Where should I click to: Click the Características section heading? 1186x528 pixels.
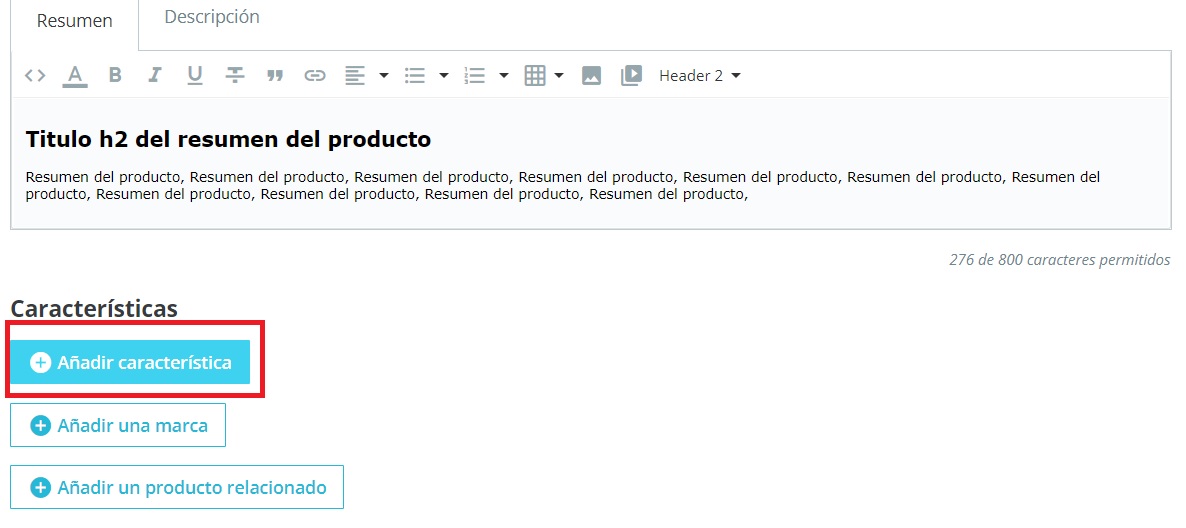[94, 309]
